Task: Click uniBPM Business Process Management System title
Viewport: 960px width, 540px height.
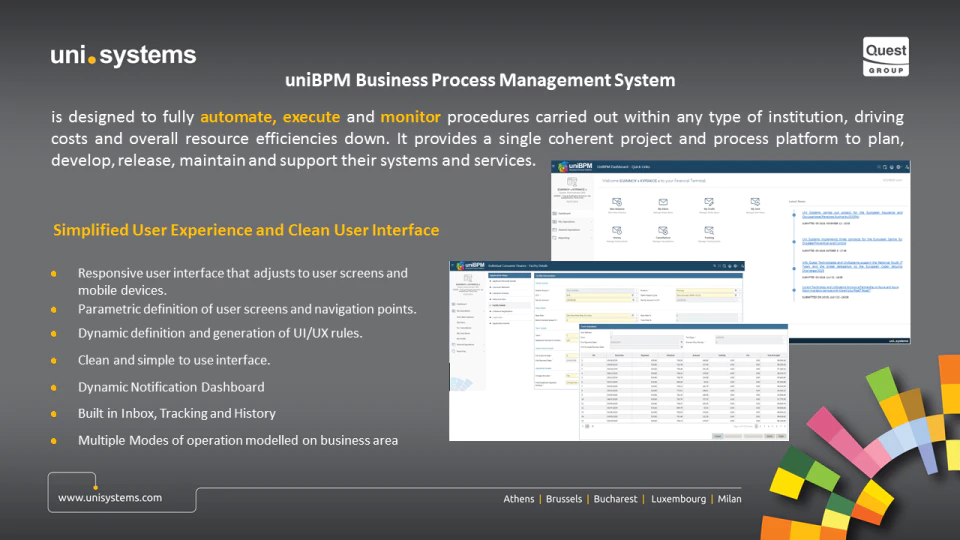Action: click(x=480, y=80)
